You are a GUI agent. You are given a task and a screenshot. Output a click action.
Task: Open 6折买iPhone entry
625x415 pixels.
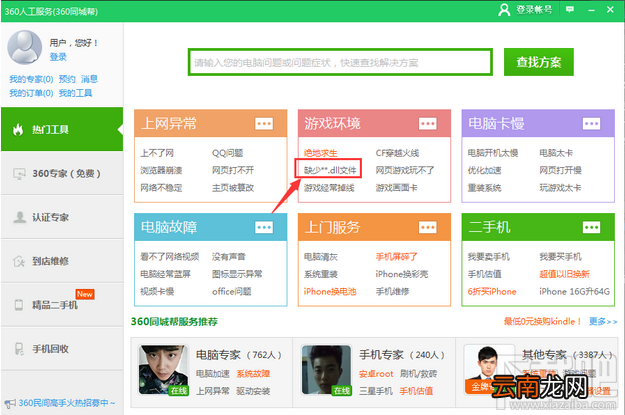(x=492, y=291)
